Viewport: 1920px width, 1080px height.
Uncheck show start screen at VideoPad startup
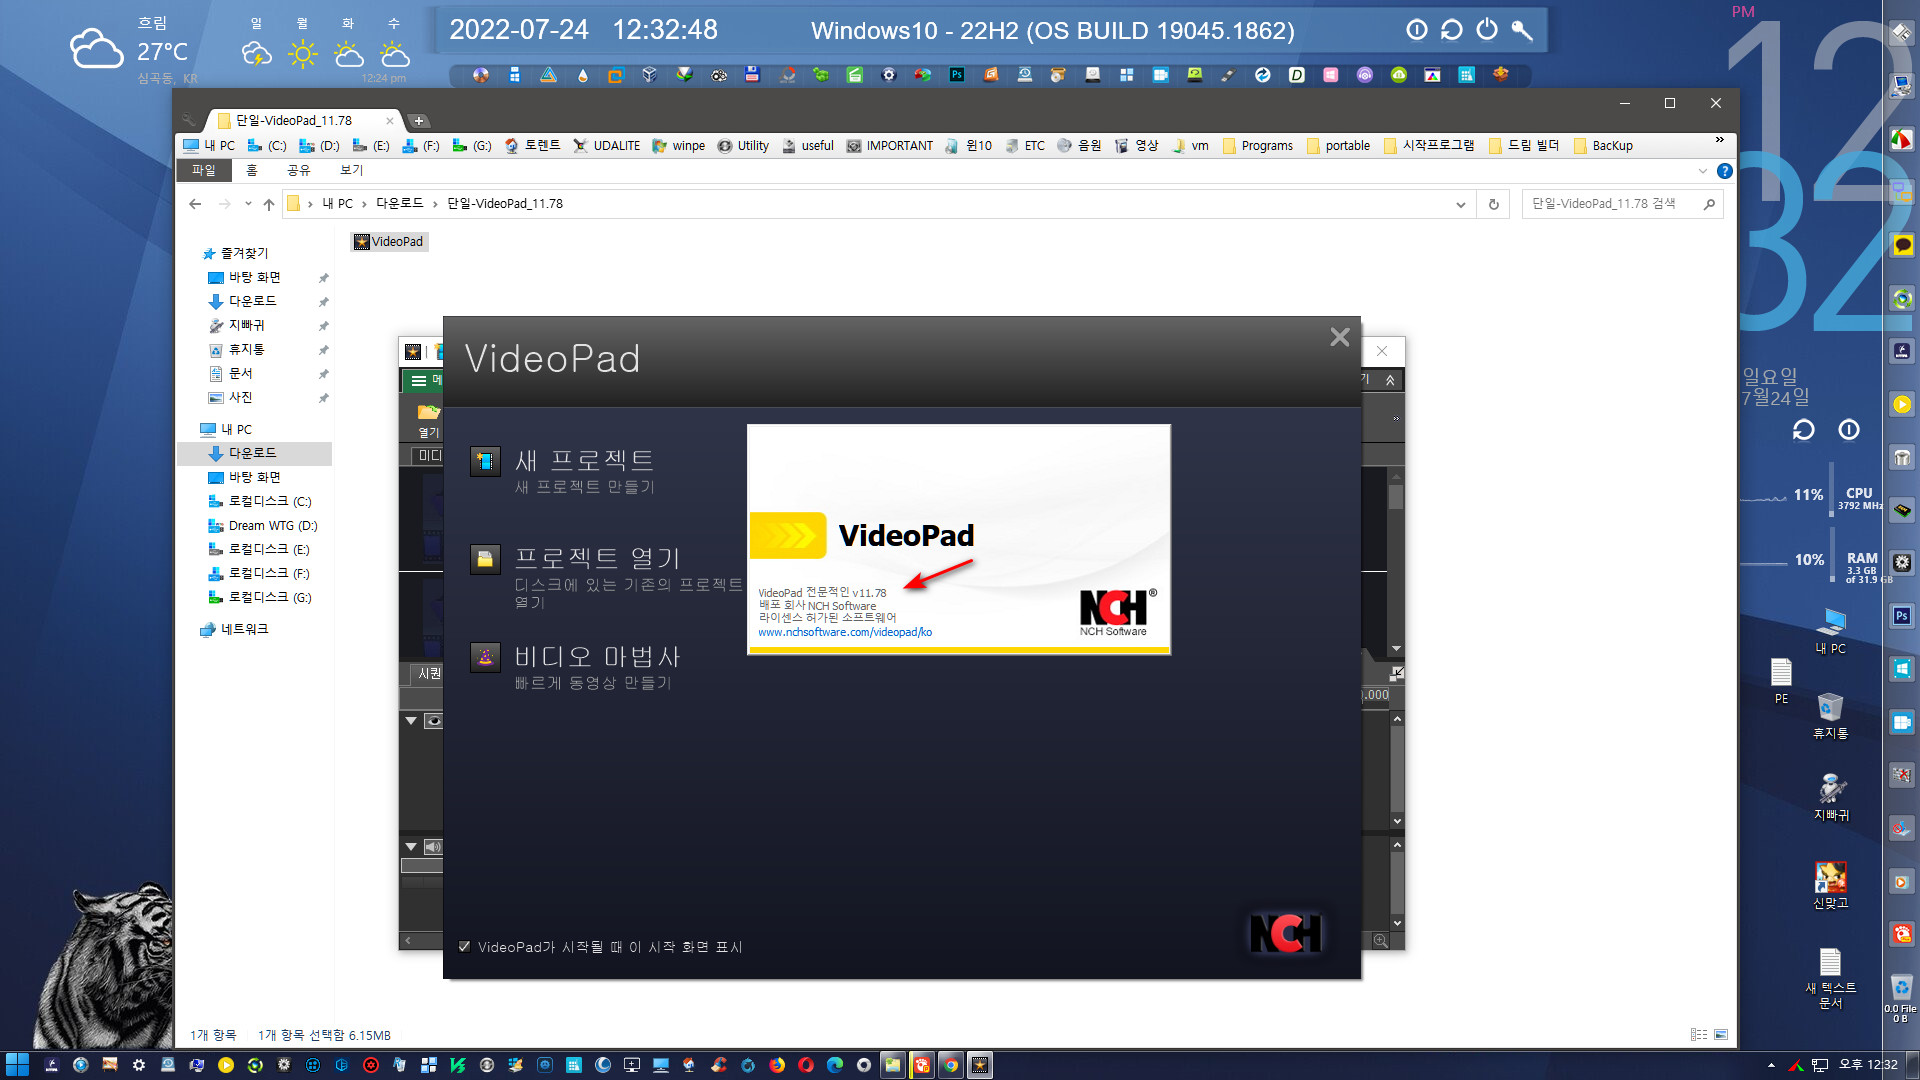tap(464, 947)
